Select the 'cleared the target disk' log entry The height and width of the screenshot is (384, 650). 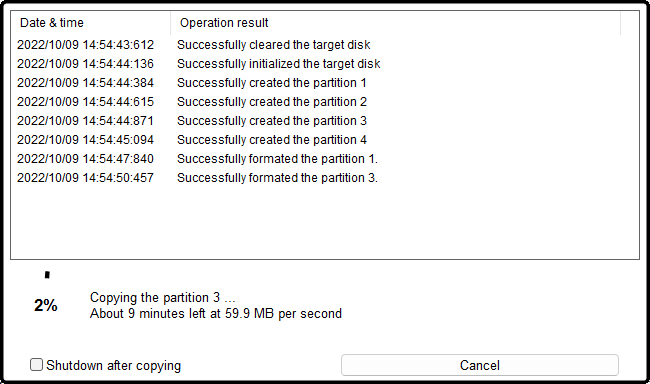pyautogui.click(x=274, y=45)
